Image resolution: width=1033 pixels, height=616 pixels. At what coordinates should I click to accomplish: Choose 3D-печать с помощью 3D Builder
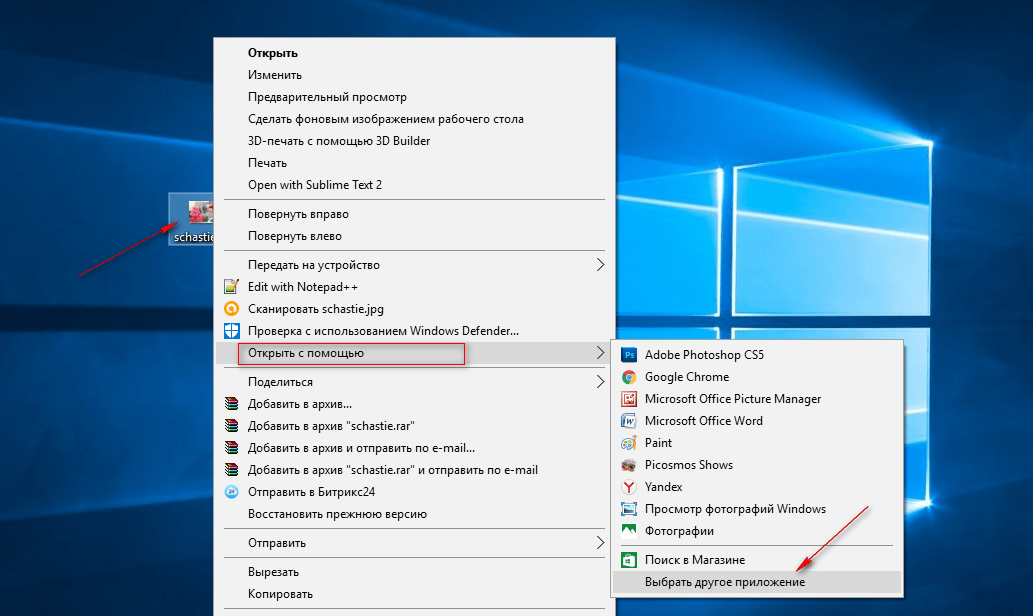339,141
